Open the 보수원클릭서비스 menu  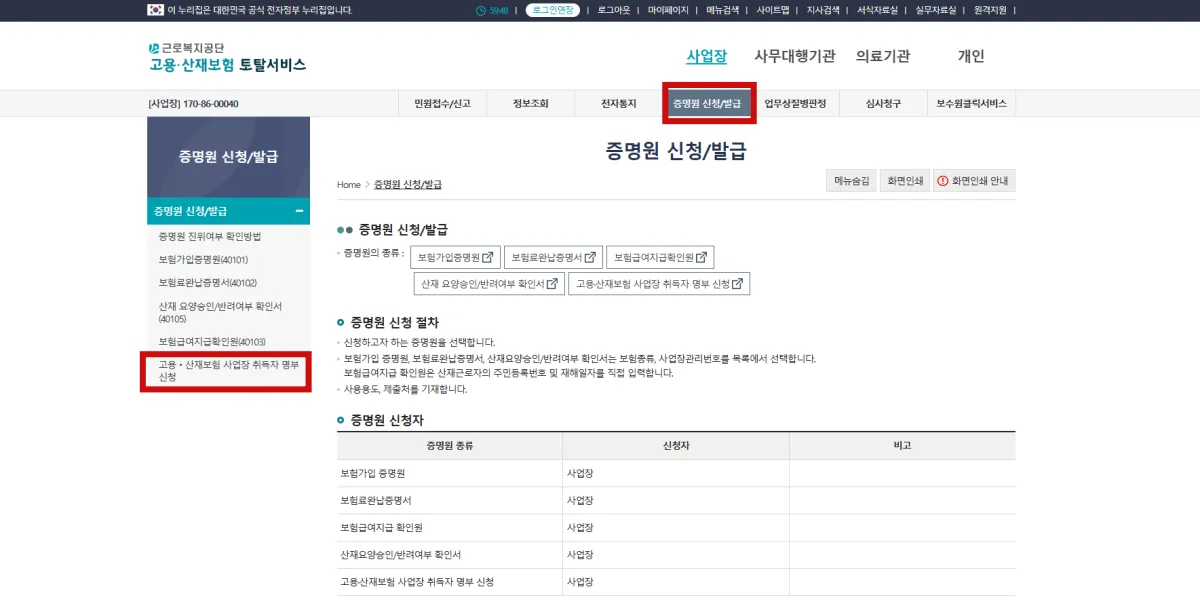click(x=972, y=103)
